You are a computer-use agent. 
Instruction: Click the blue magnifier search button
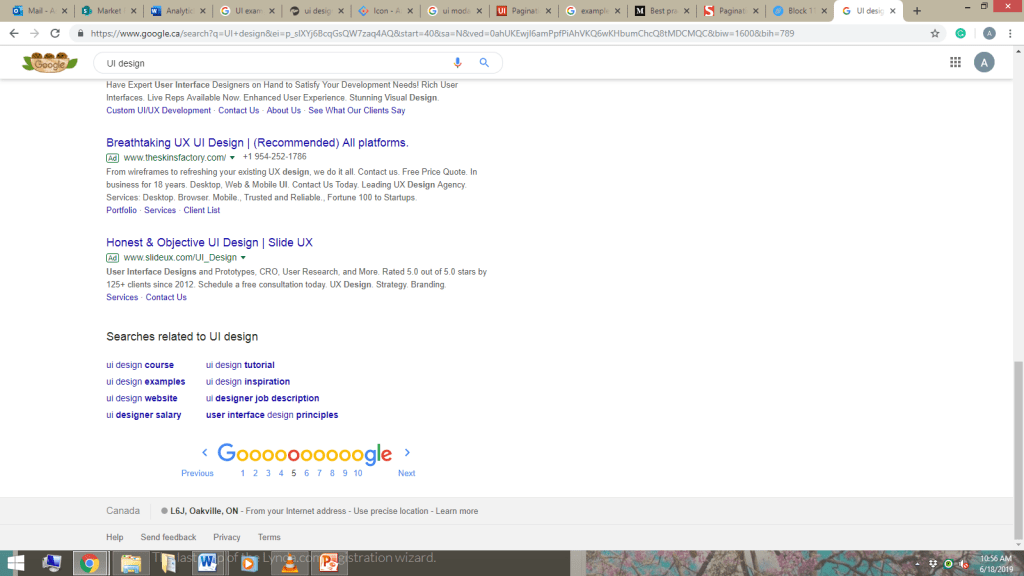click(484, 63)
